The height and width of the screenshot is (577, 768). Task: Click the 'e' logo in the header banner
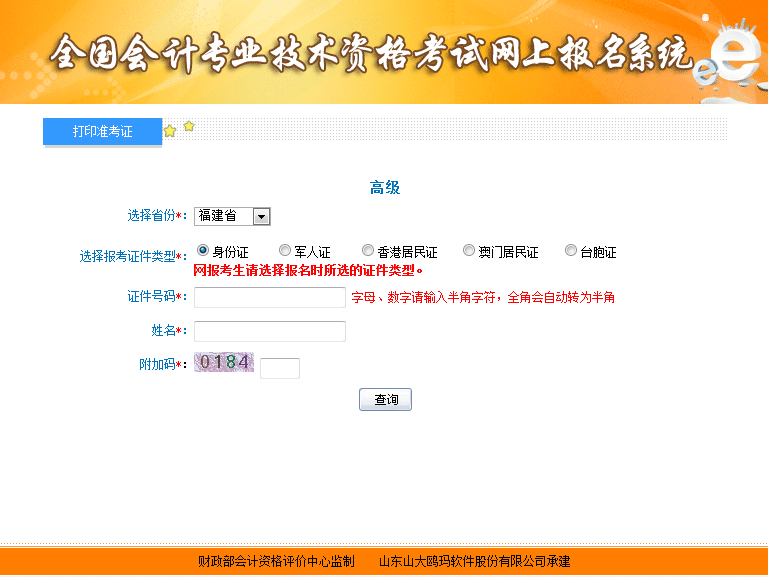[x=735, y=62]
